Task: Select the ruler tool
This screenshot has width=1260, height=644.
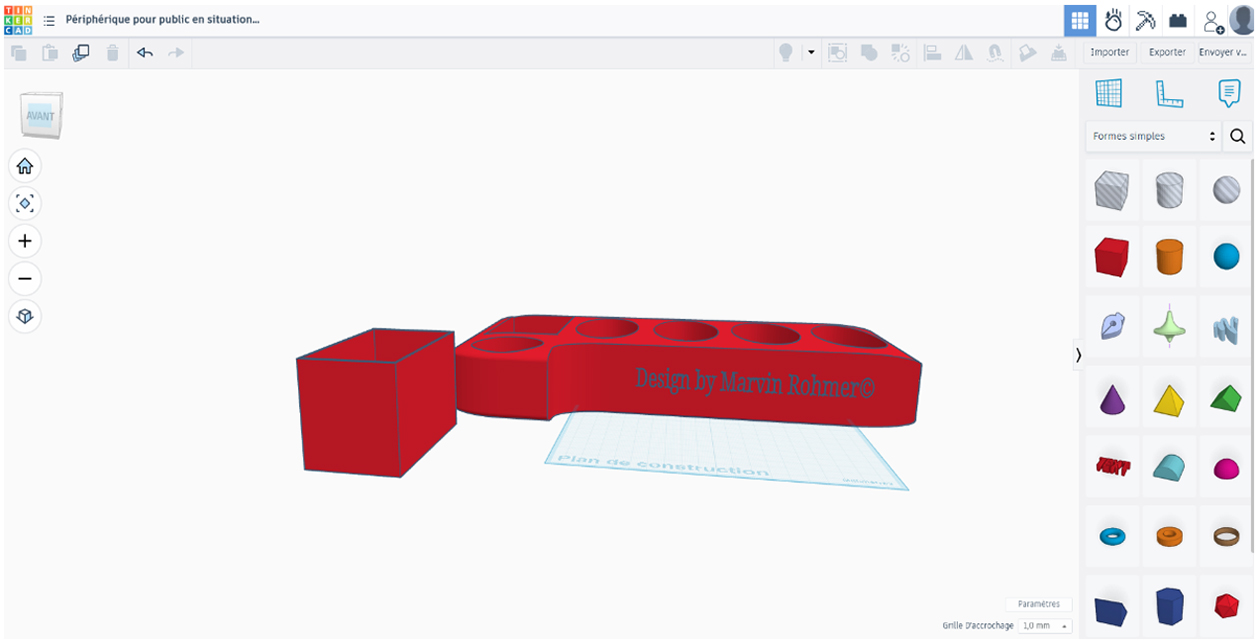Action: click(1169, 93)
